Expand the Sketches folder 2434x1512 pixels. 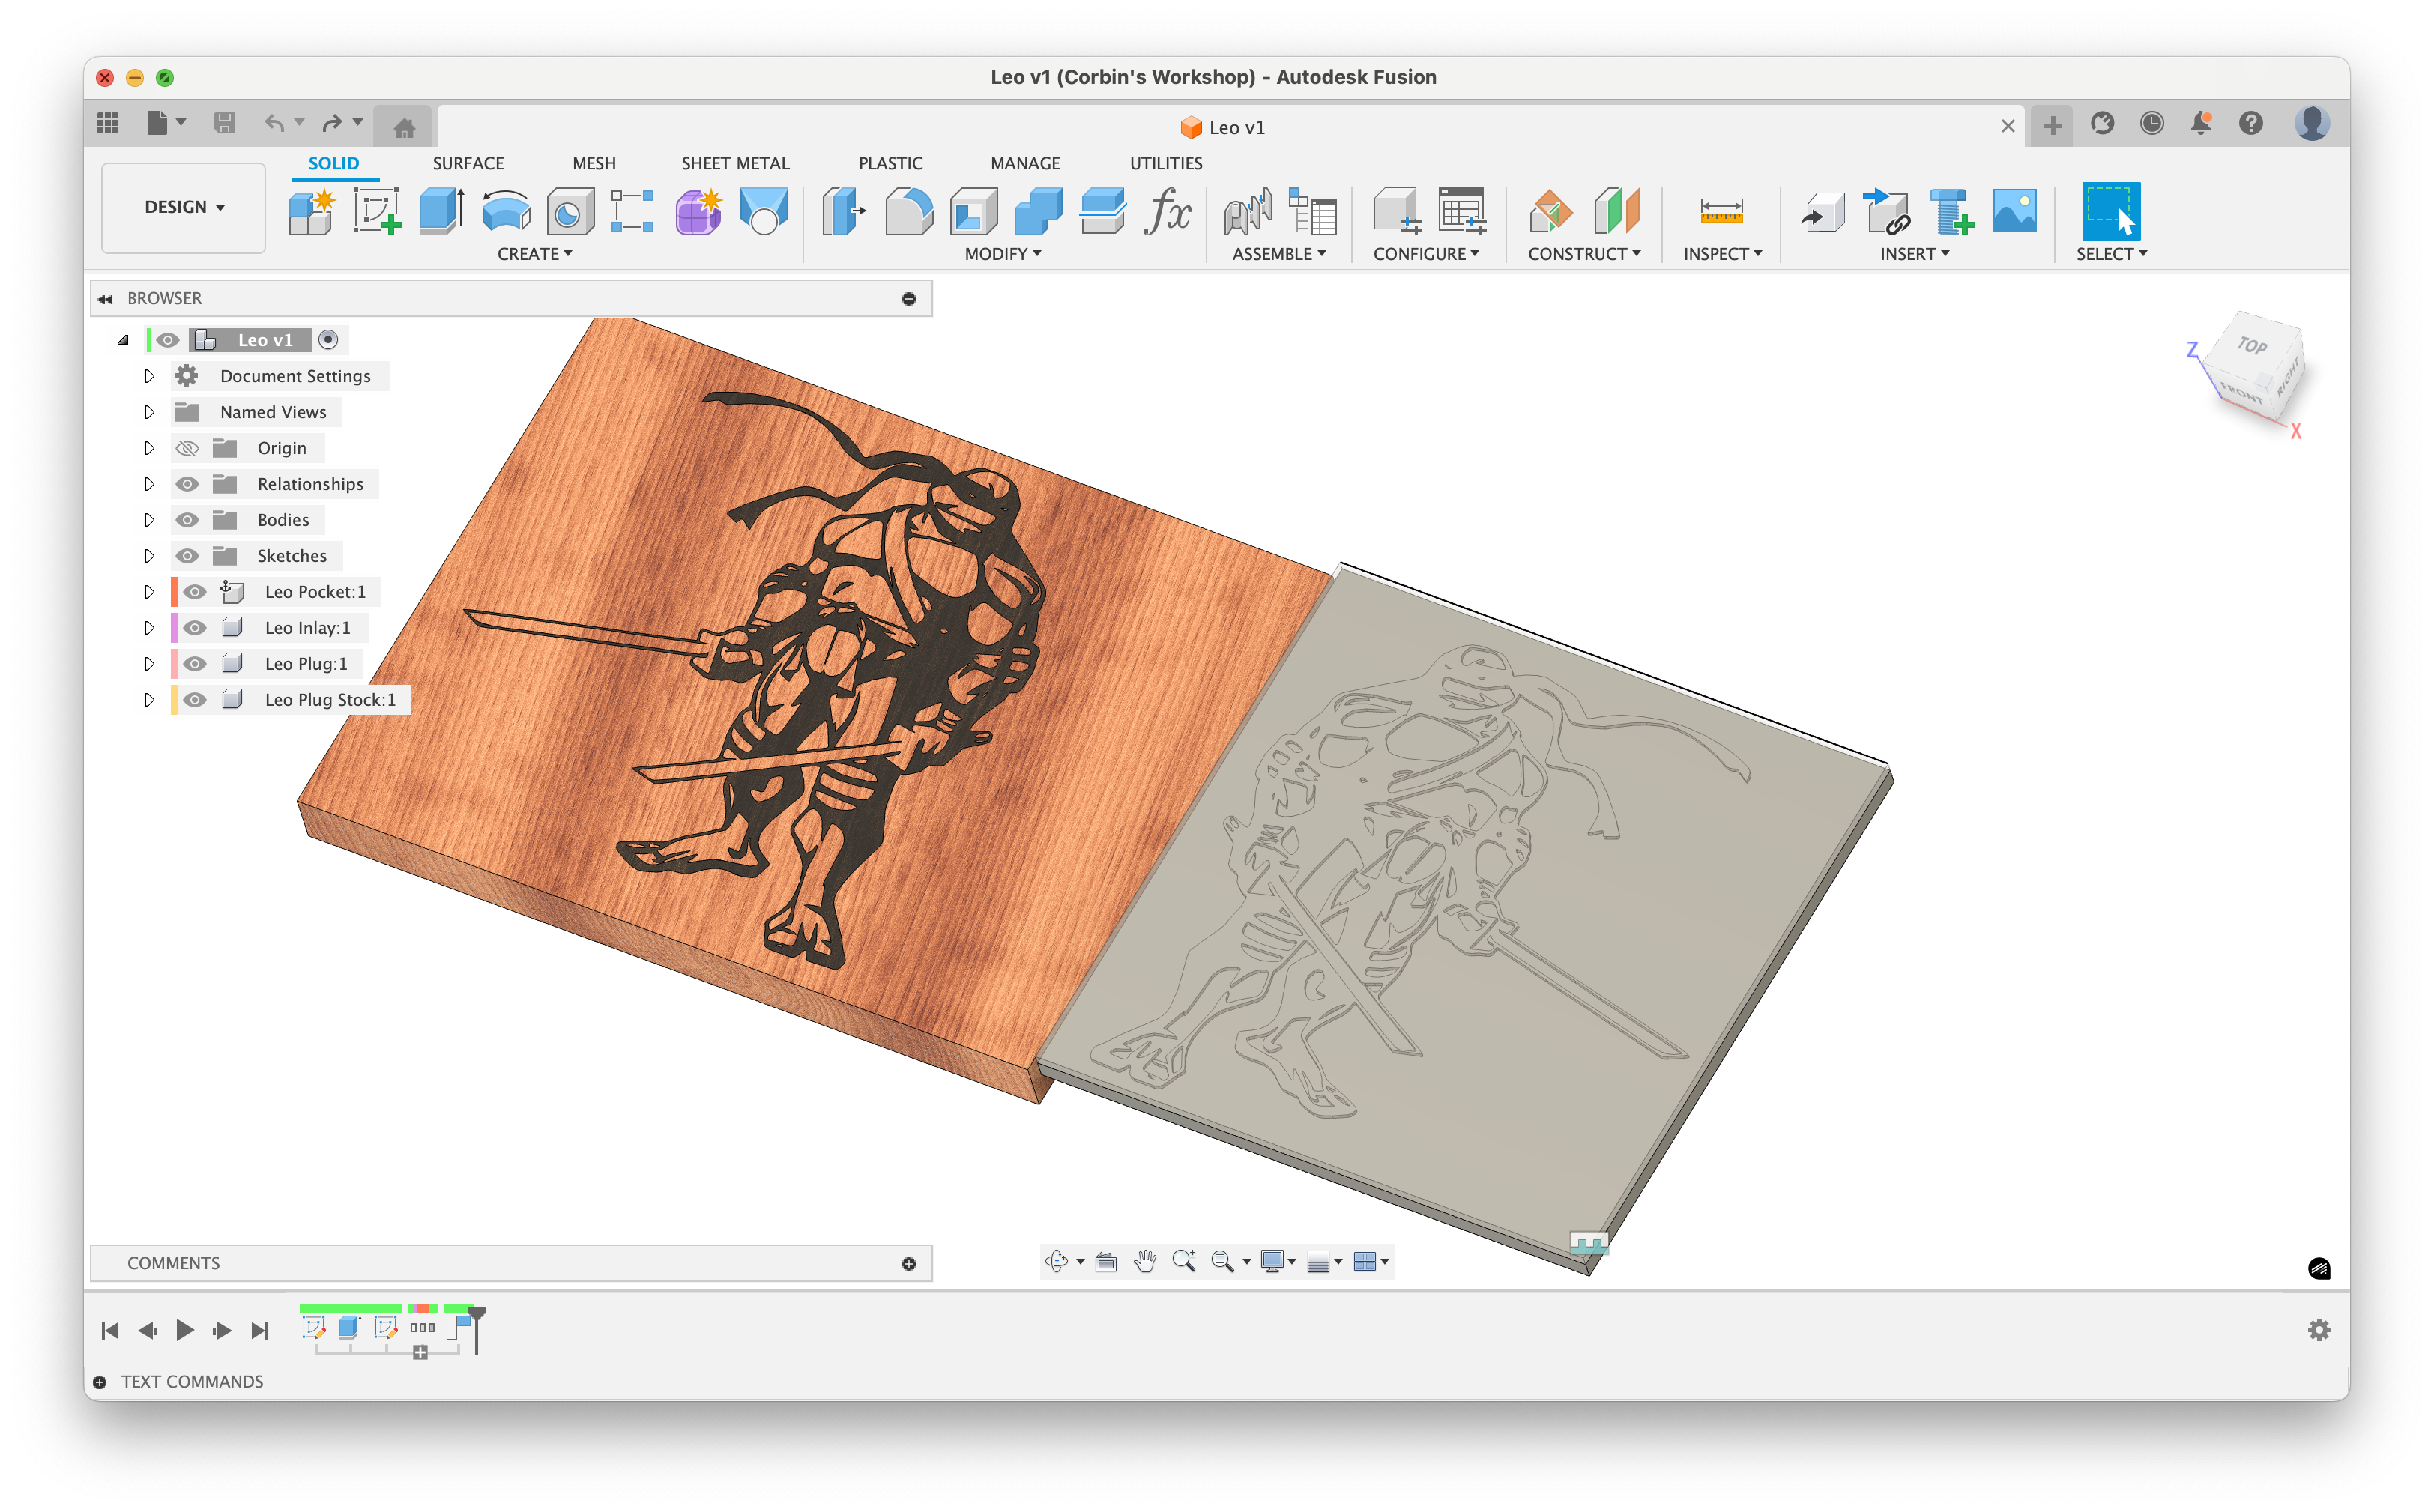click(x=149, y=556)
